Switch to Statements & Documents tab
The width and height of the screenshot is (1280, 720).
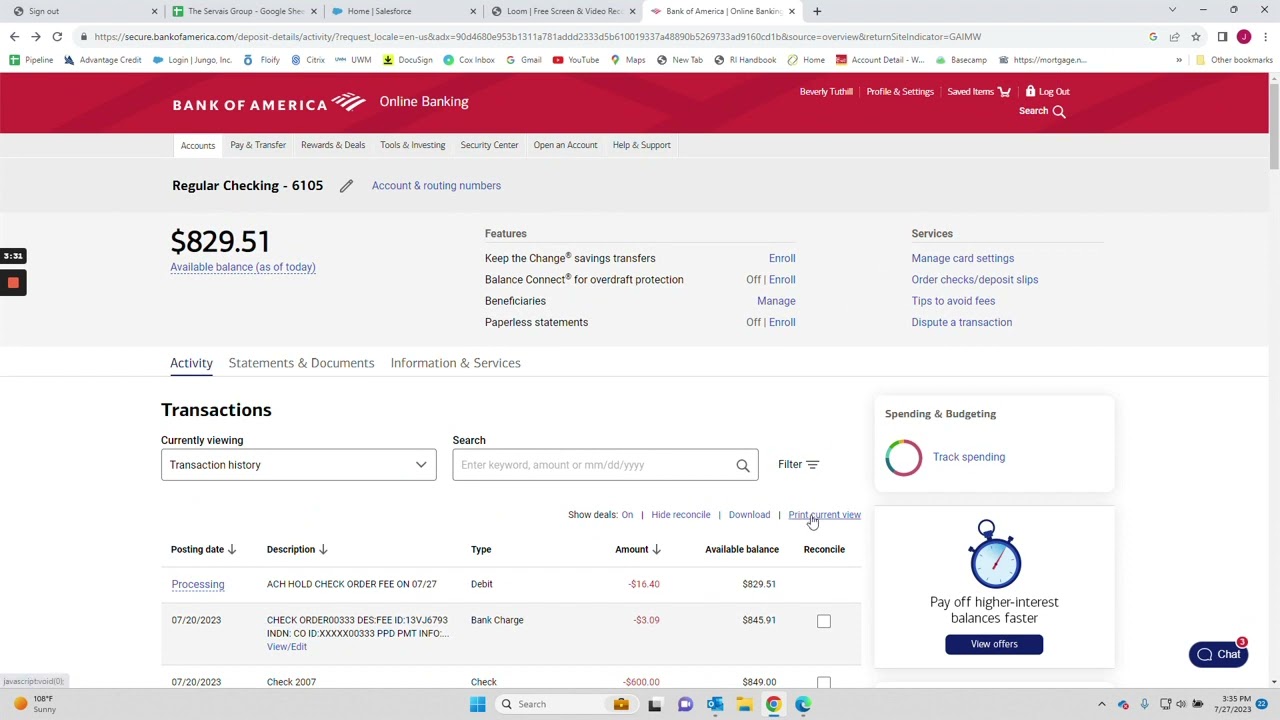(x=301, y=363)
